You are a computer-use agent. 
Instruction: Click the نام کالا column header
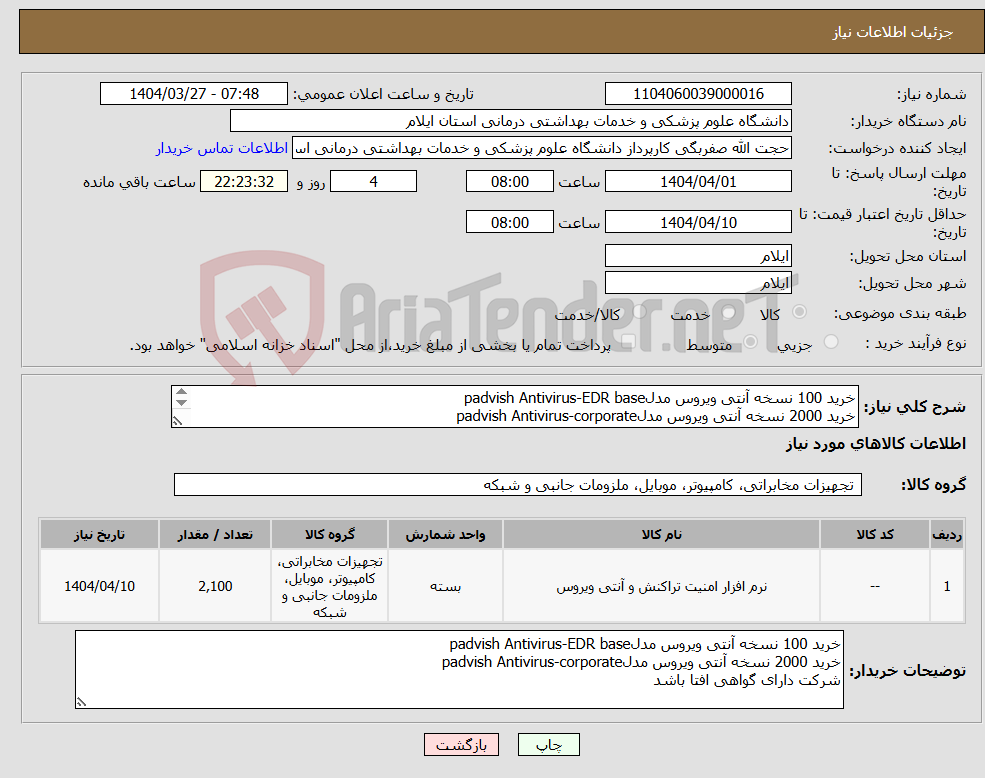pos(661,534)
